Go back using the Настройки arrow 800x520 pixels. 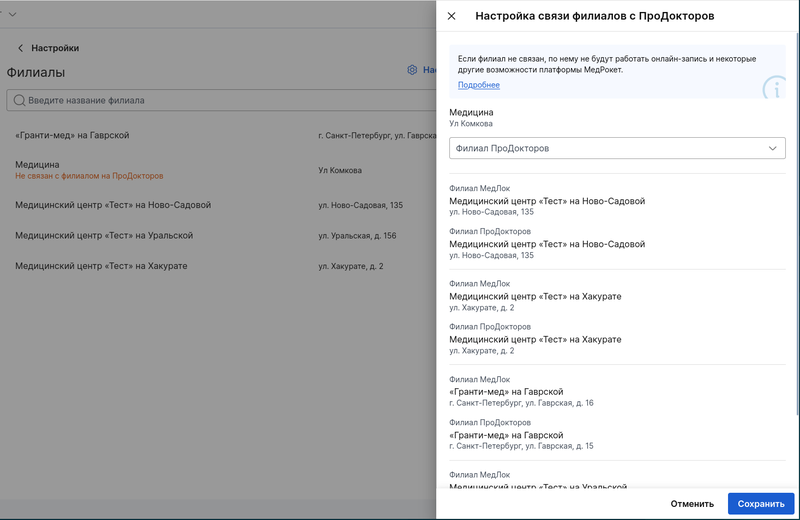[x=20, y=48]
